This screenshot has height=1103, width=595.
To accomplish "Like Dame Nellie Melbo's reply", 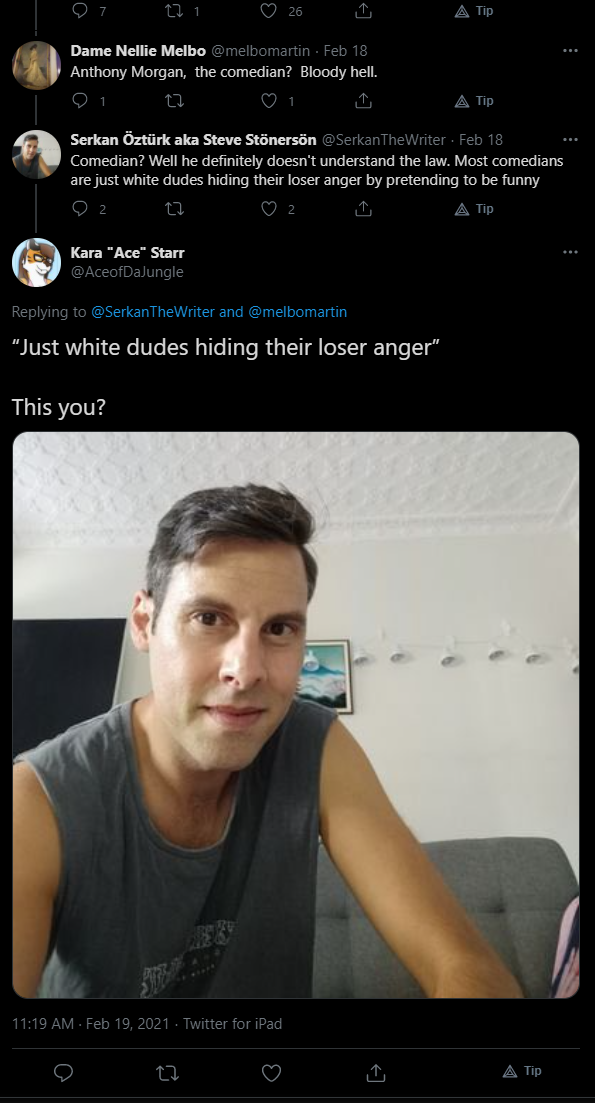I will pos(269,101).
